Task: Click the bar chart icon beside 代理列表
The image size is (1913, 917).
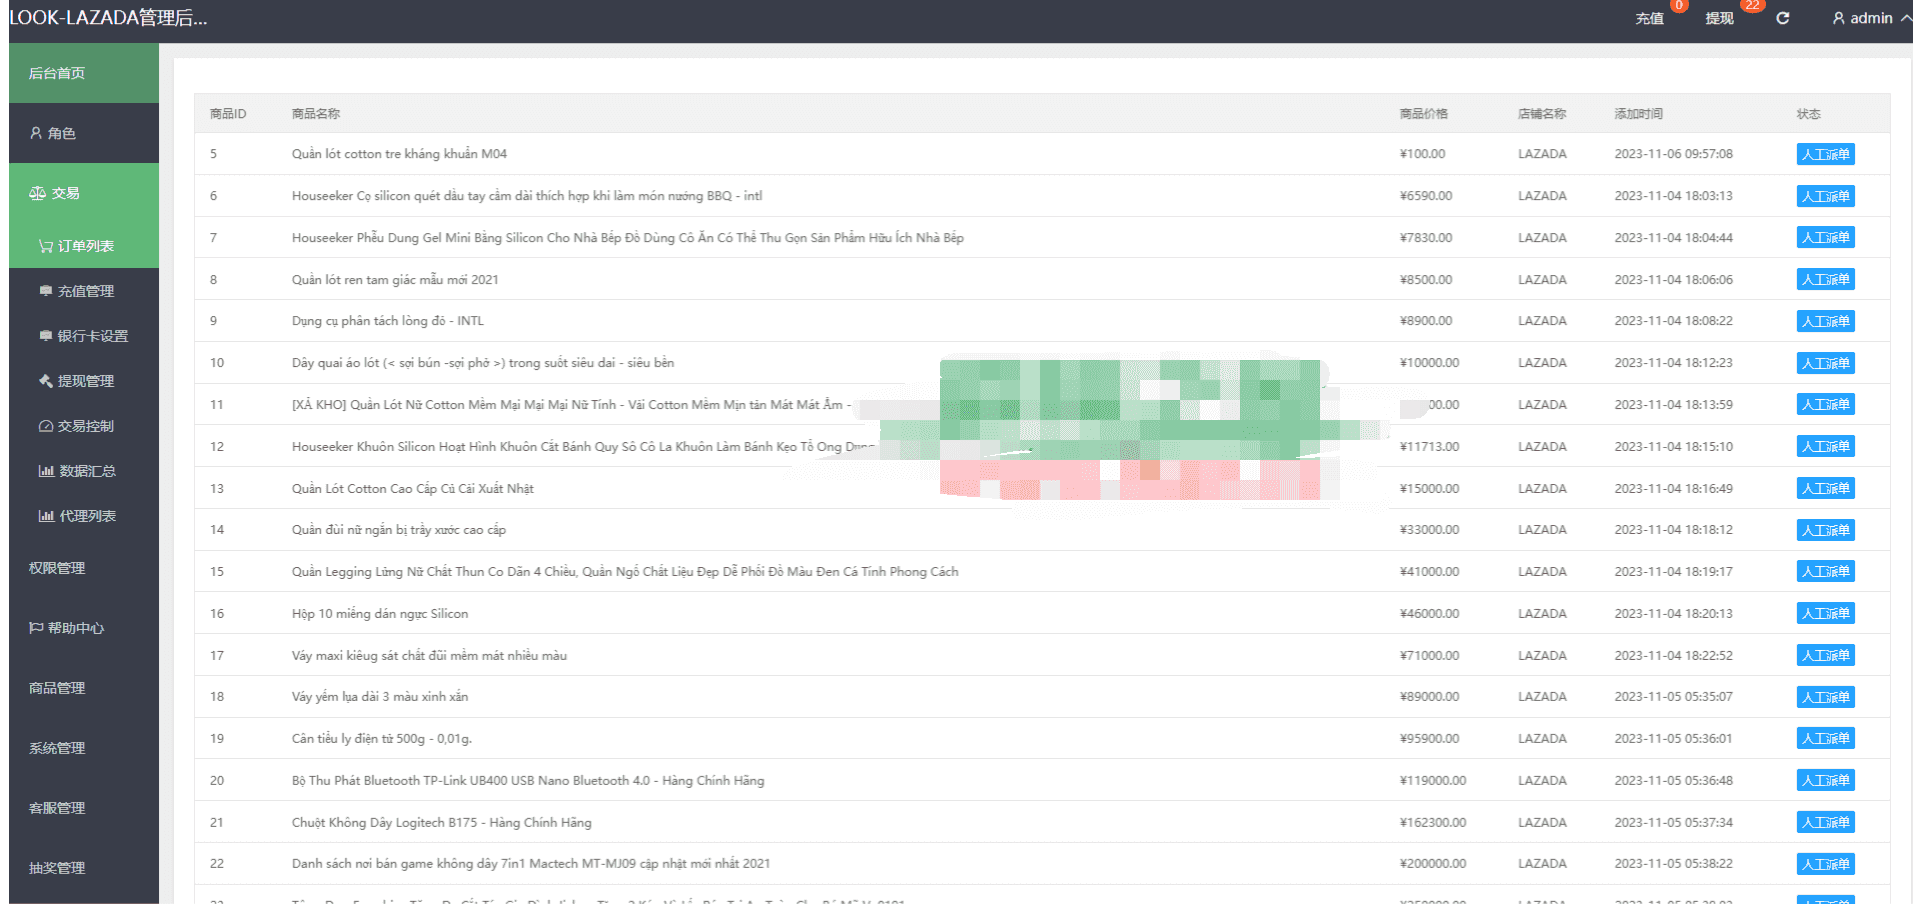Action: pos(45,516)
